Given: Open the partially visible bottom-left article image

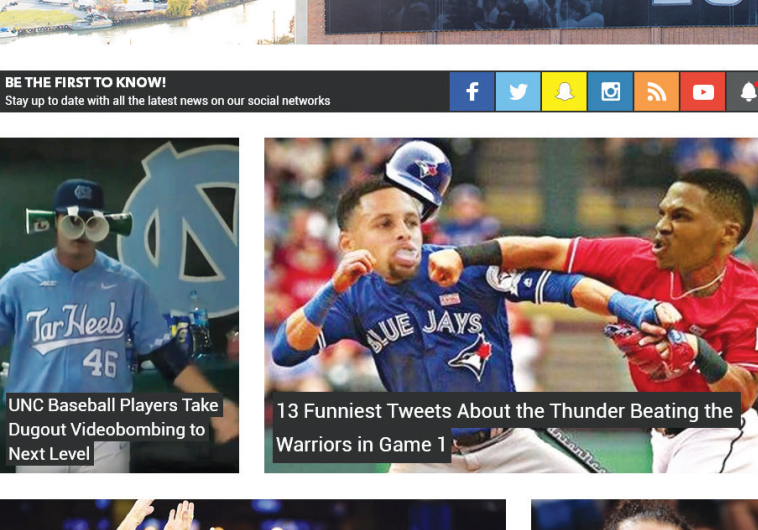Looking at the screenshot, I should click(x=252, y=515).
